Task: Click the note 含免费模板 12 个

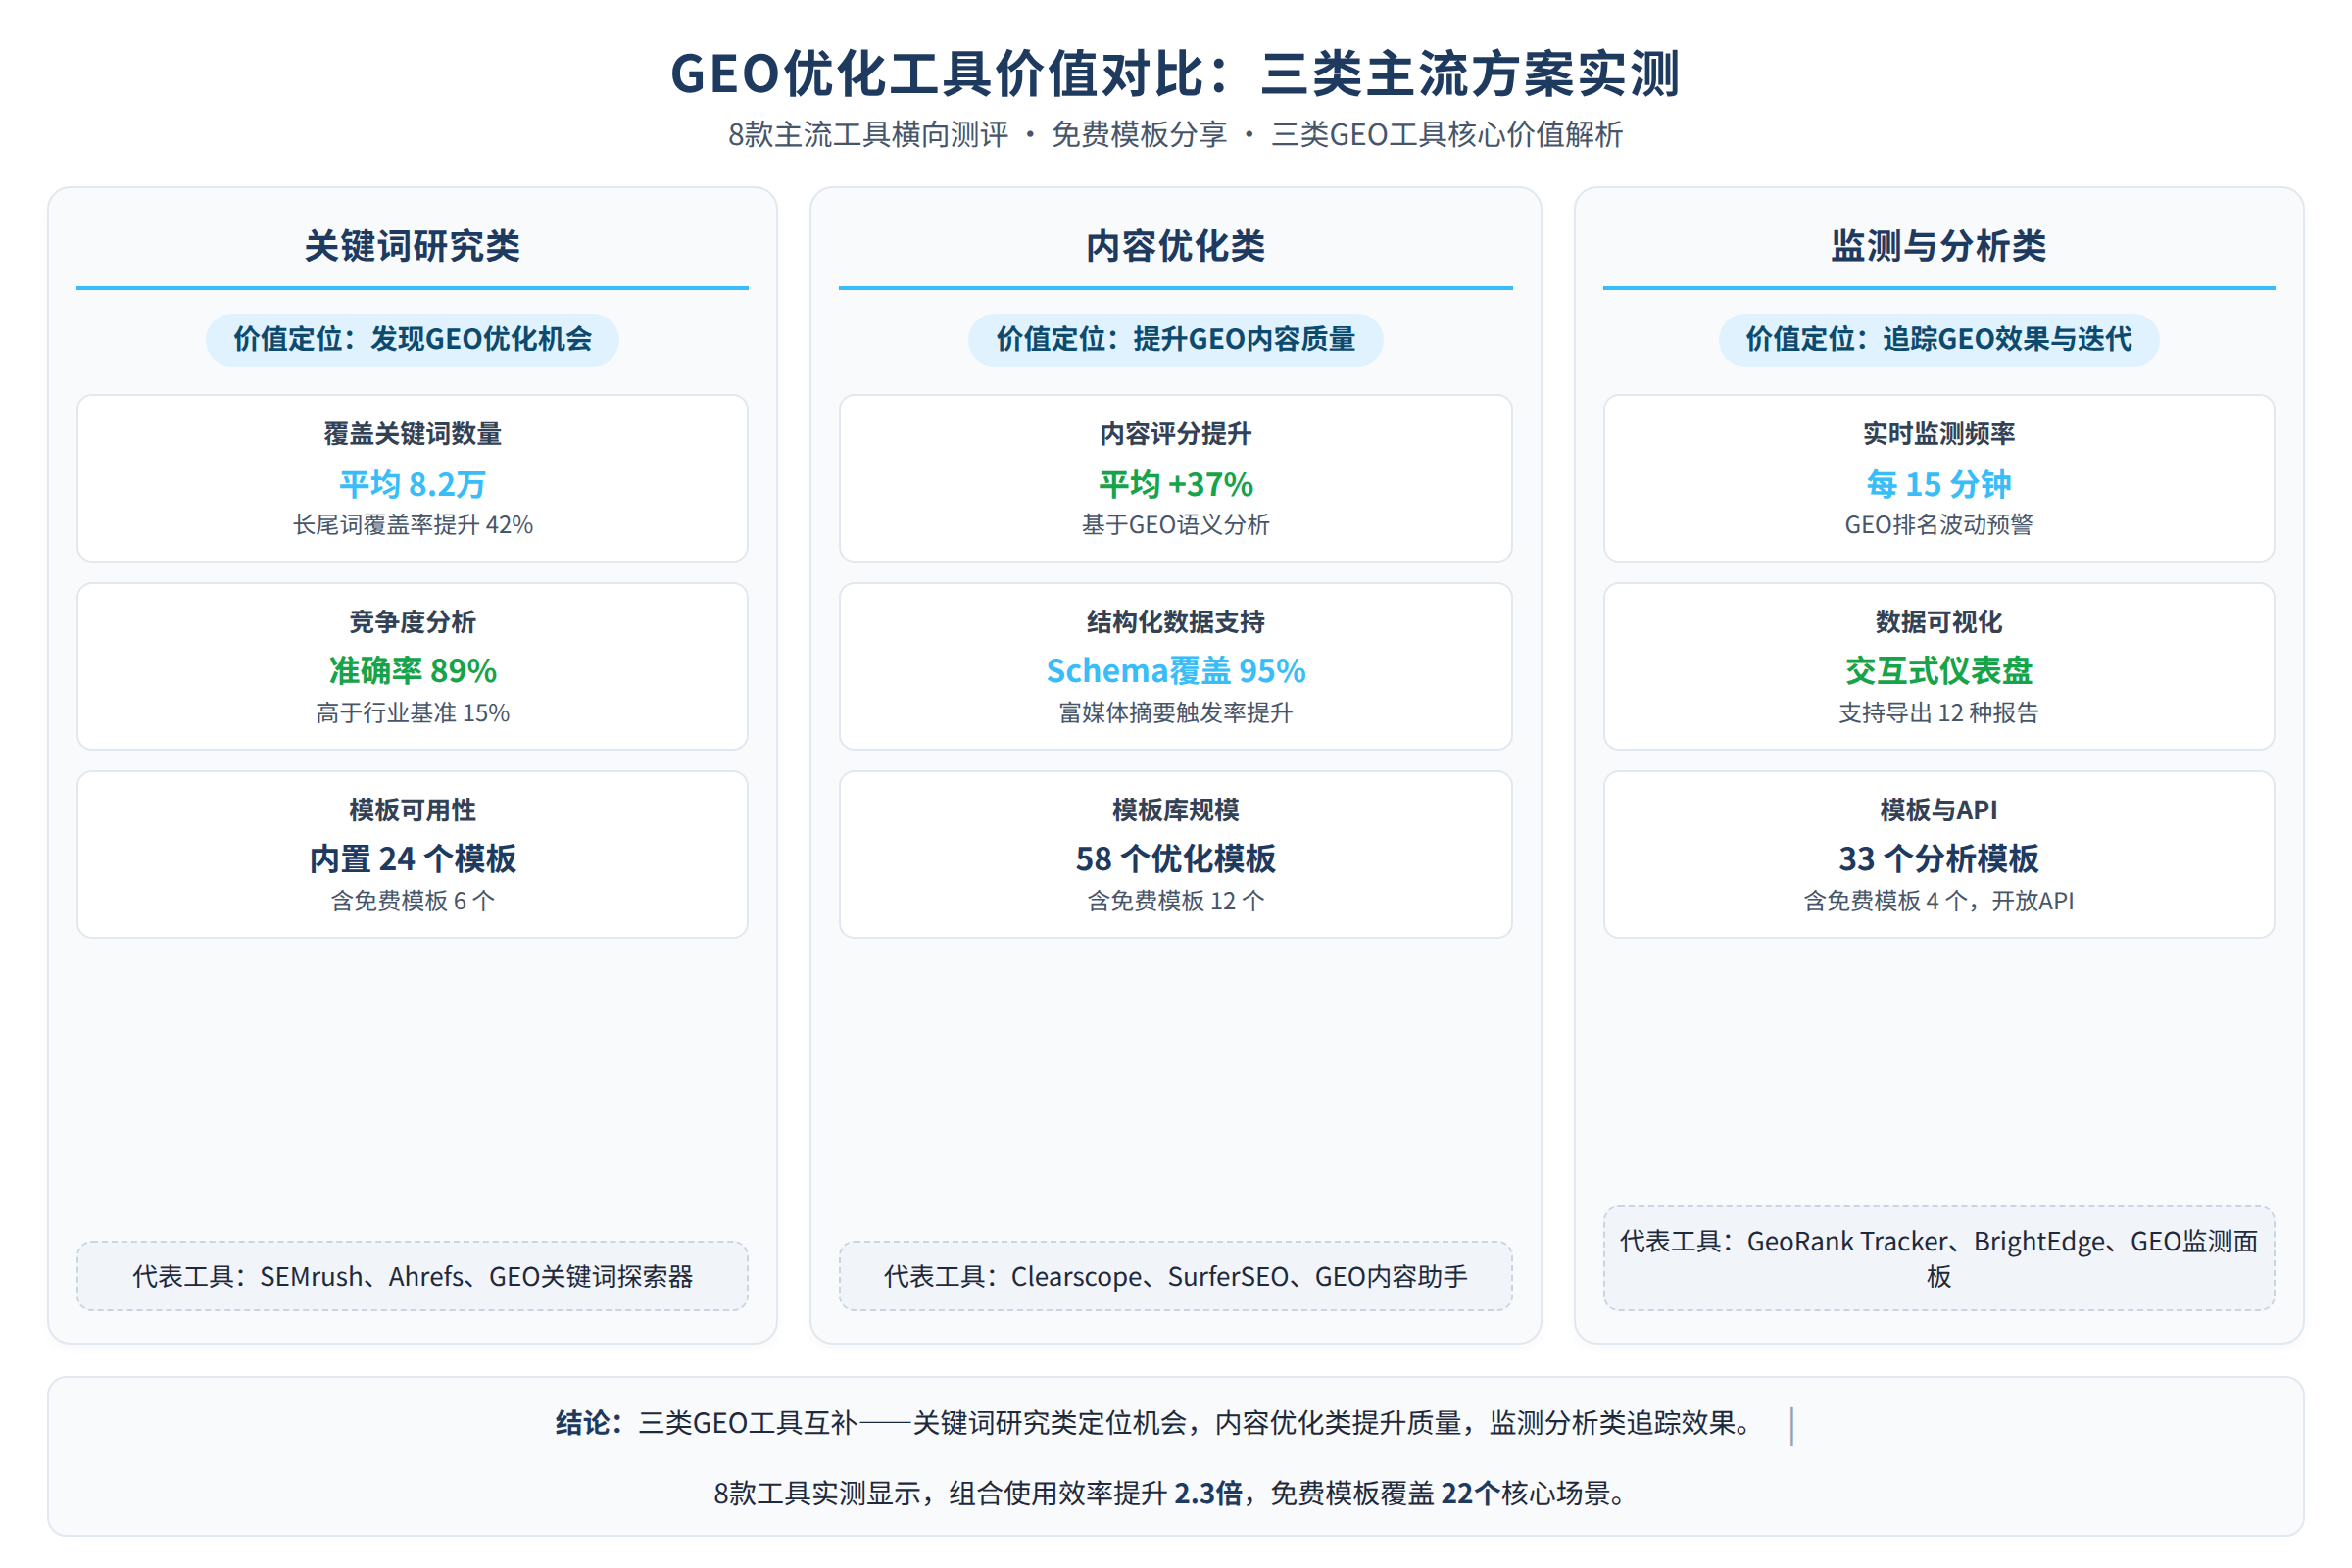Action: (1175, 901)
